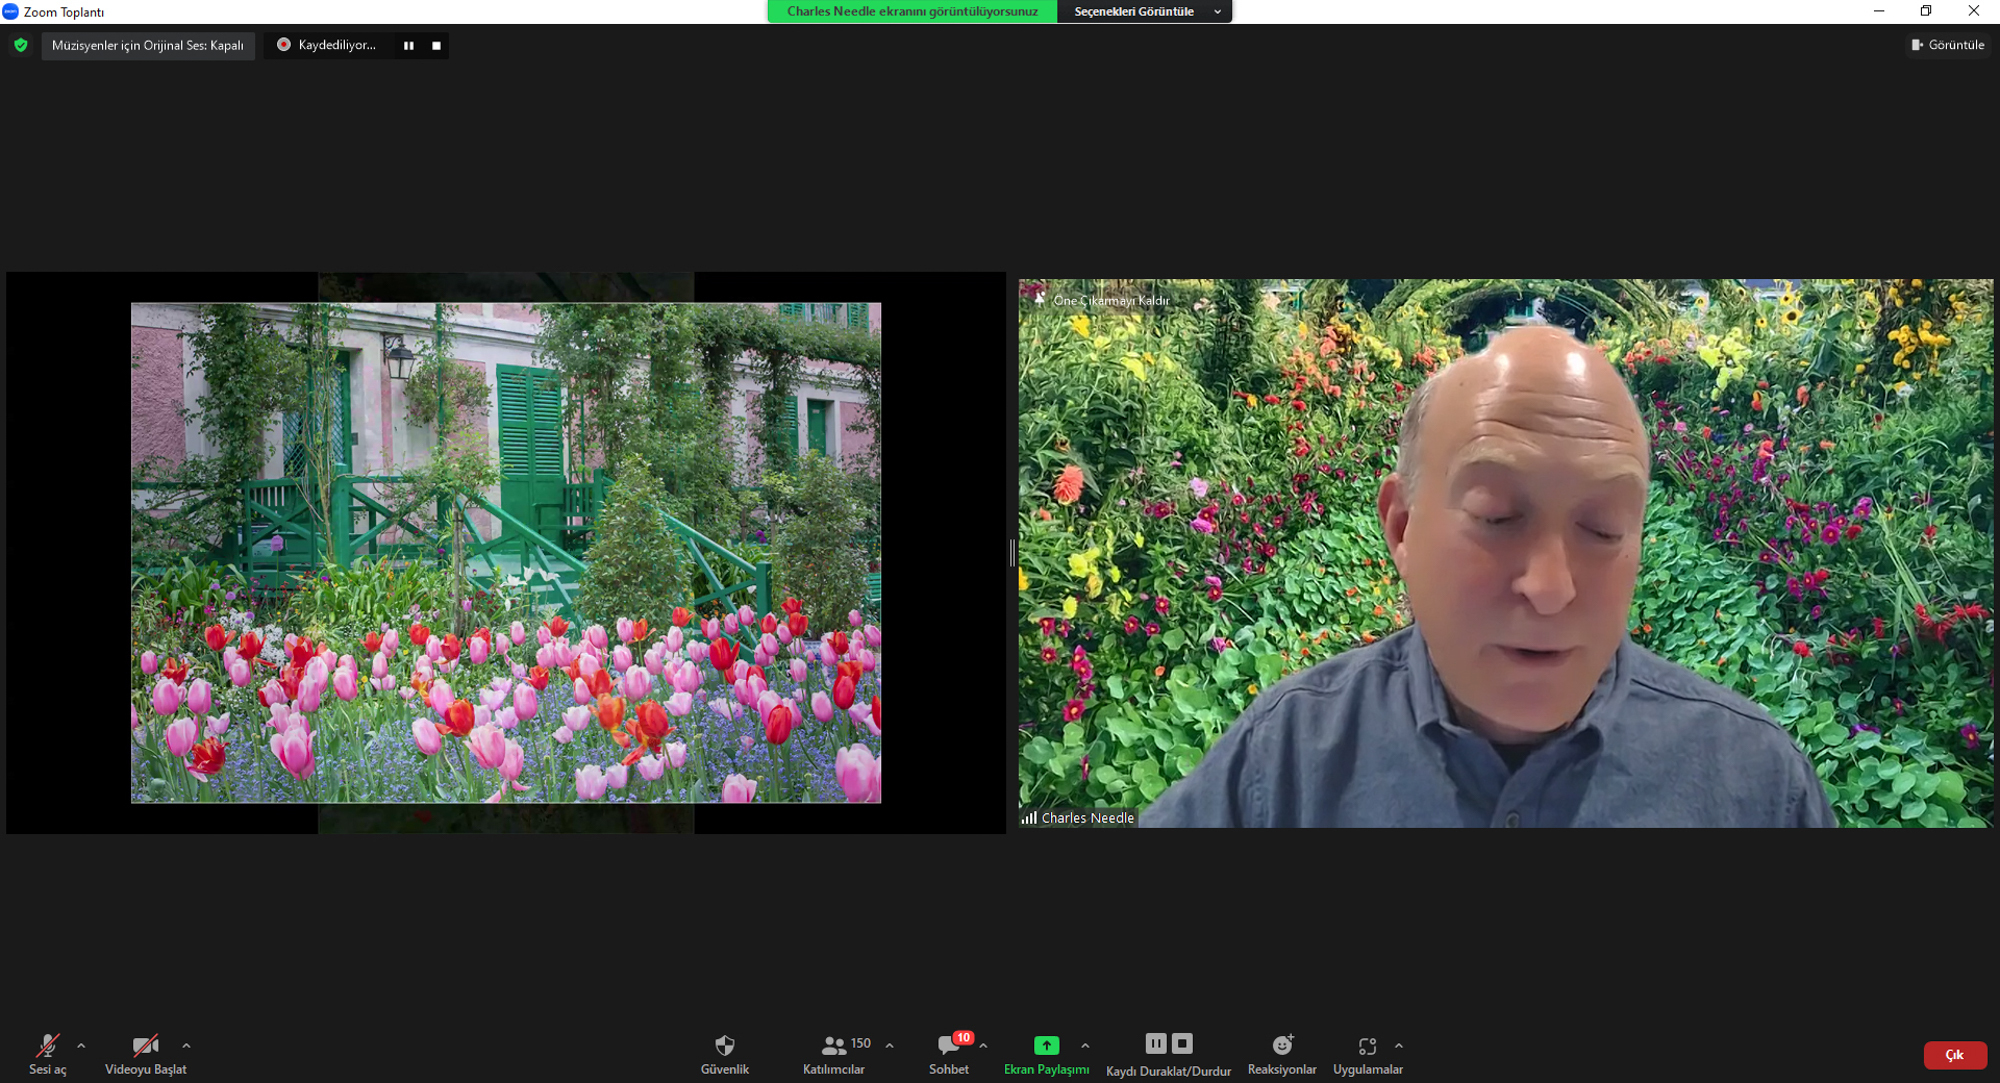Click the divider handle between share and video
The image size is (2000, 1083).
point(1012,552)
